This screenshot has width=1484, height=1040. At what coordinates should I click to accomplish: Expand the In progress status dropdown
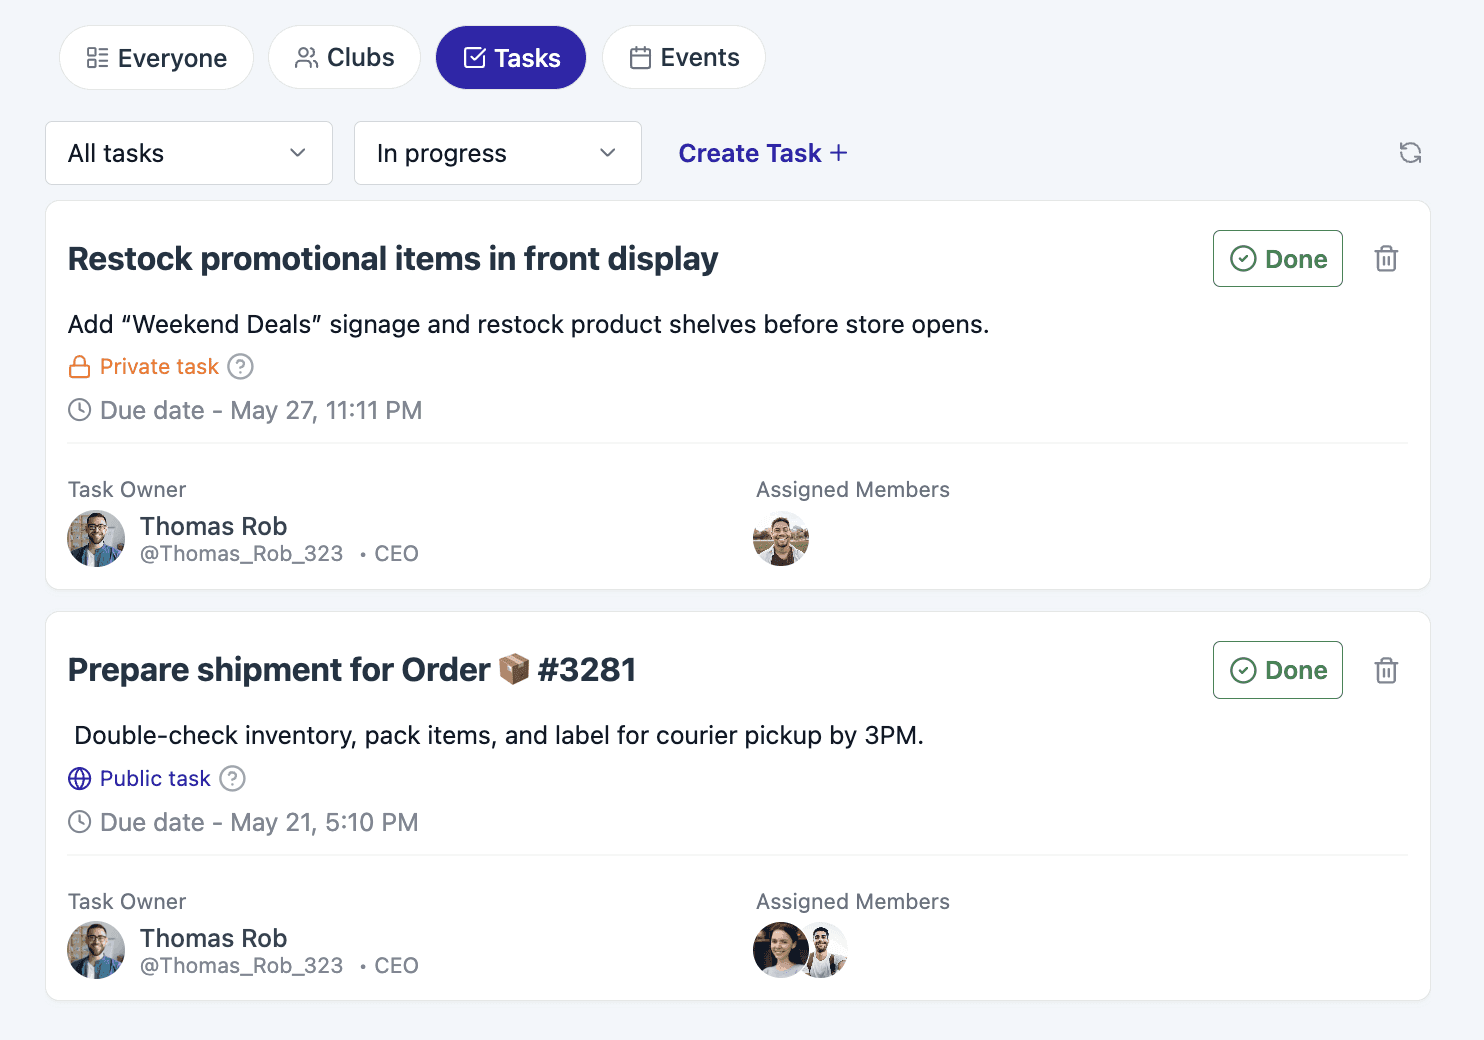click(x=498, y=153)
